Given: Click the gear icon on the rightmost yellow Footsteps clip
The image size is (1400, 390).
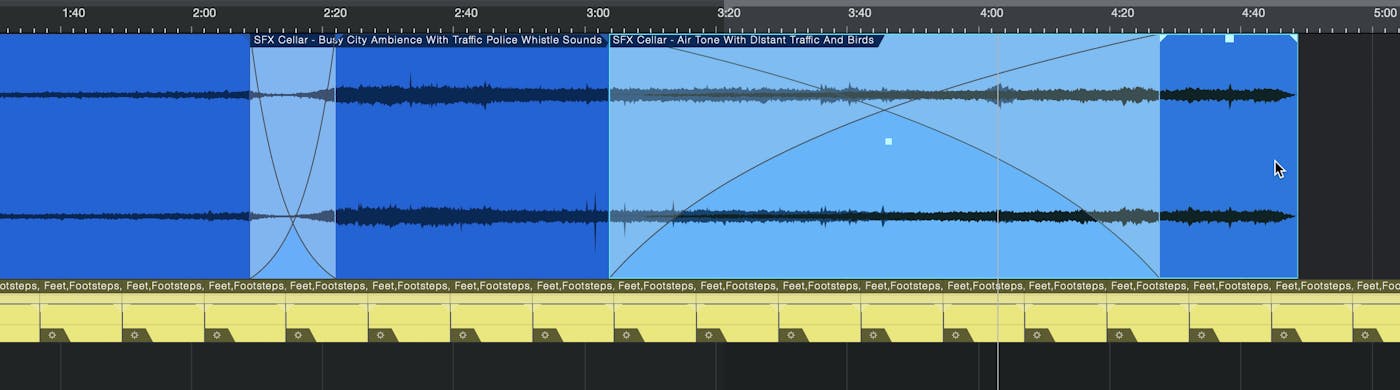Looking at the screenshot, I should 1364,335.
